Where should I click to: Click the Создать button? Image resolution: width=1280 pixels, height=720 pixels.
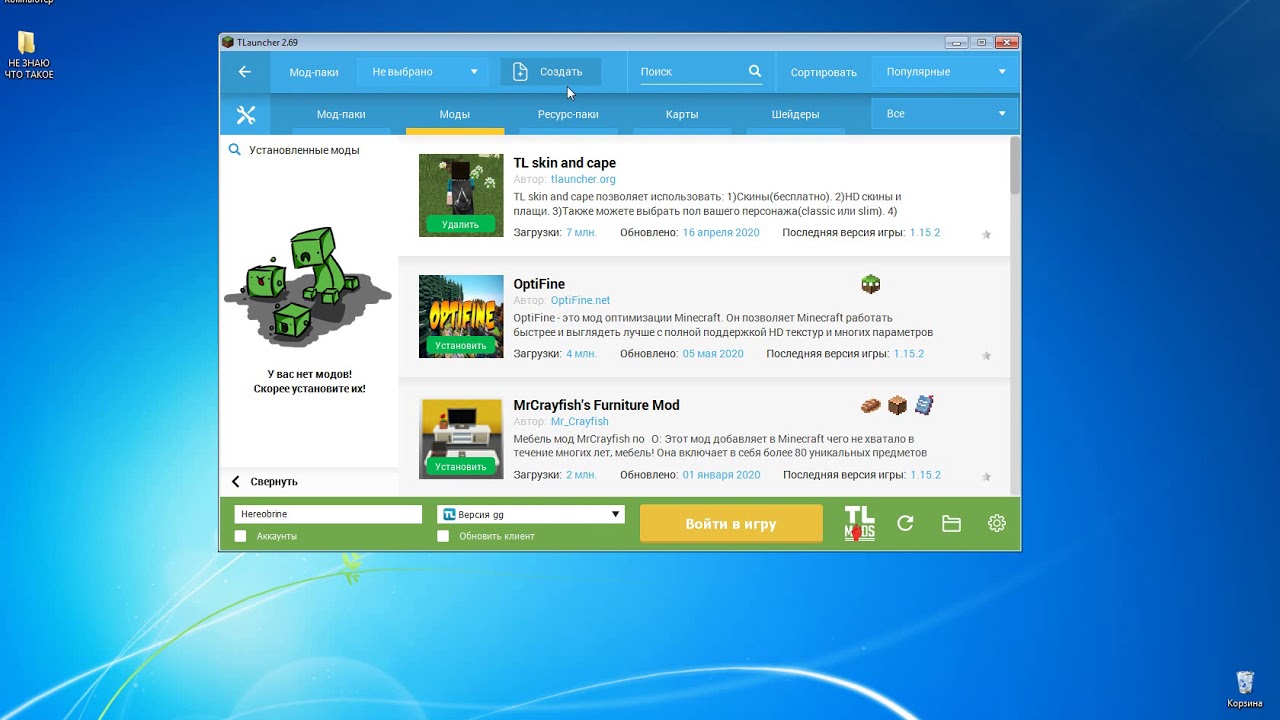point(551,72)
